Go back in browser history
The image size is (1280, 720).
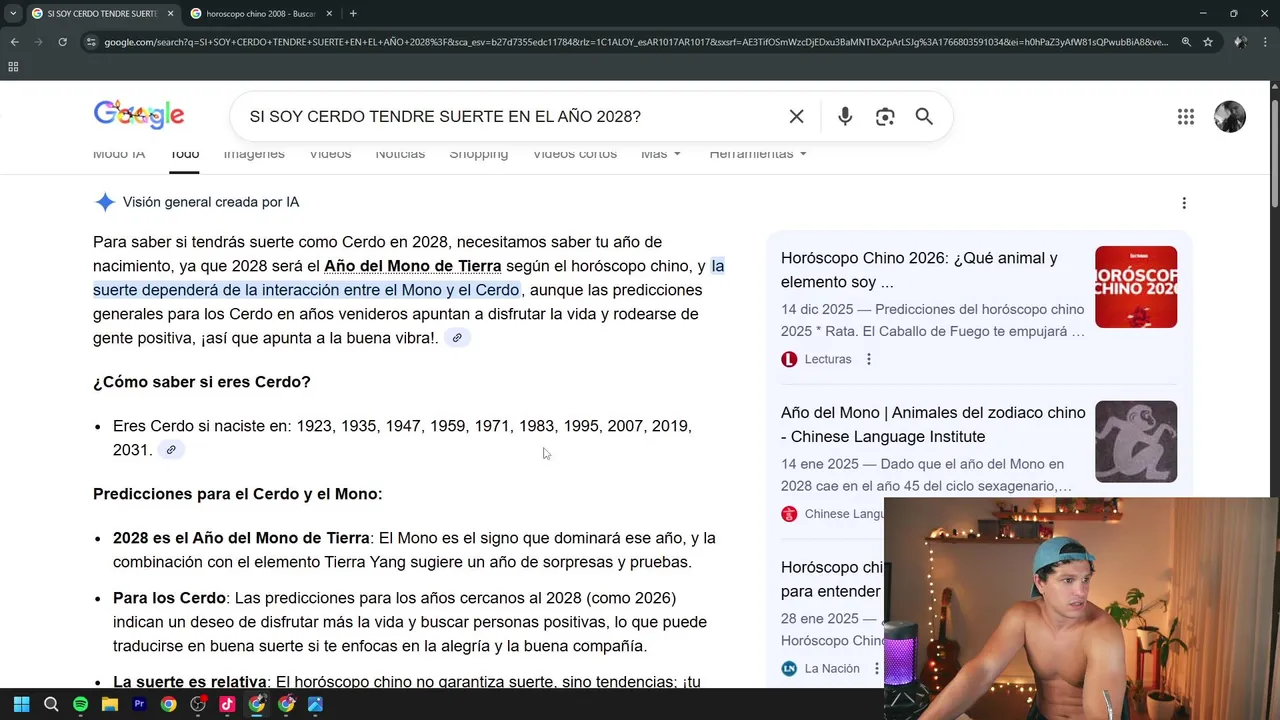point(14,42)
